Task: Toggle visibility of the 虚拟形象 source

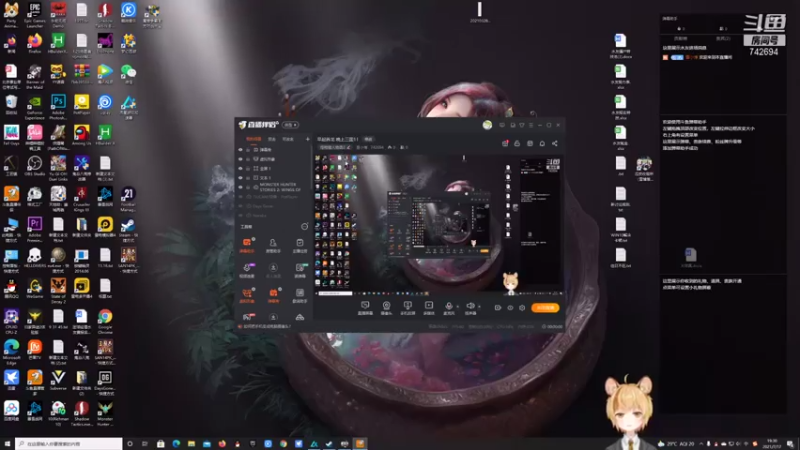Action: pos(240,159)
